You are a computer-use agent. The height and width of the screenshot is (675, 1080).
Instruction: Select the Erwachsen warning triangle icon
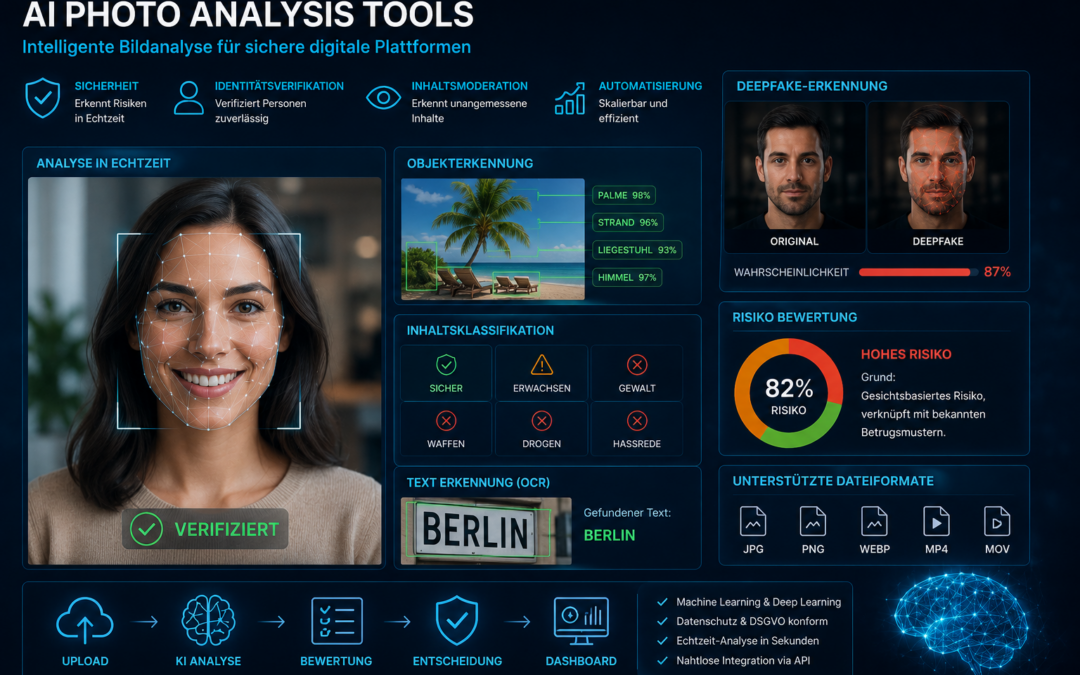pyautogui.click(x=541, y=364)
